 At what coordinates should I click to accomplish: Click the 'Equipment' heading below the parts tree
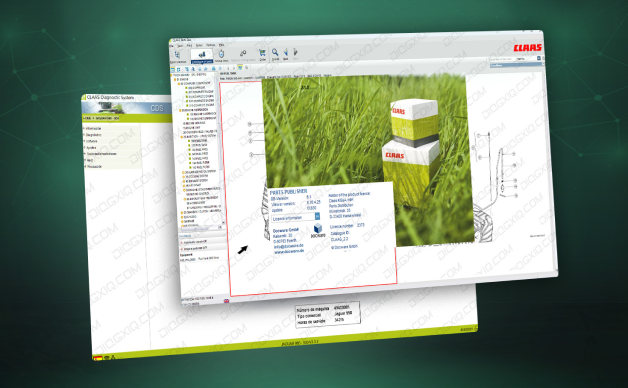(186, 255)
